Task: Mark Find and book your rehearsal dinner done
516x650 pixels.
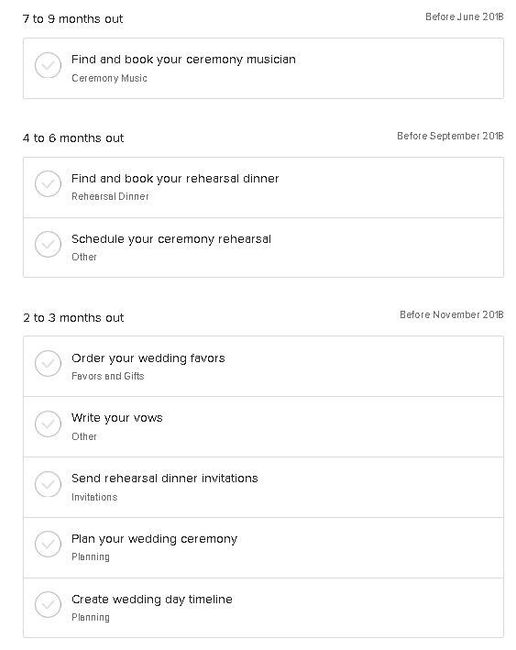Action: (48, 184)
